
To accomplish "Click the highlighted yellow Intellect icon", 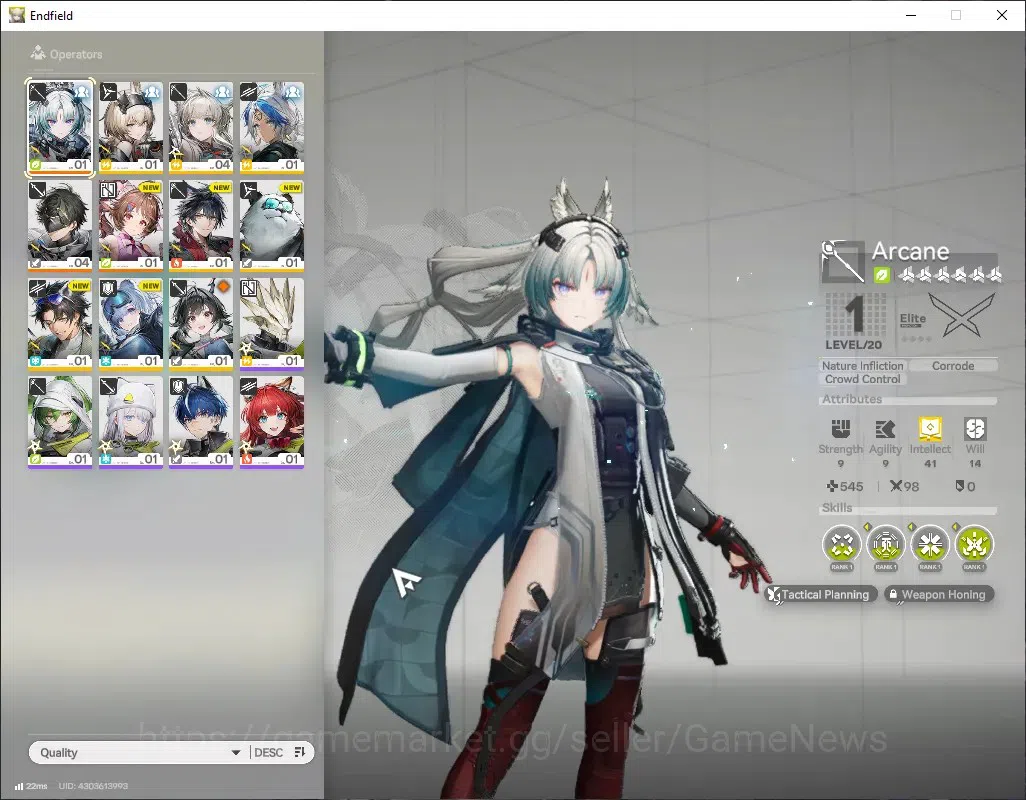I will pyautogui.click(x=930, y=428).
